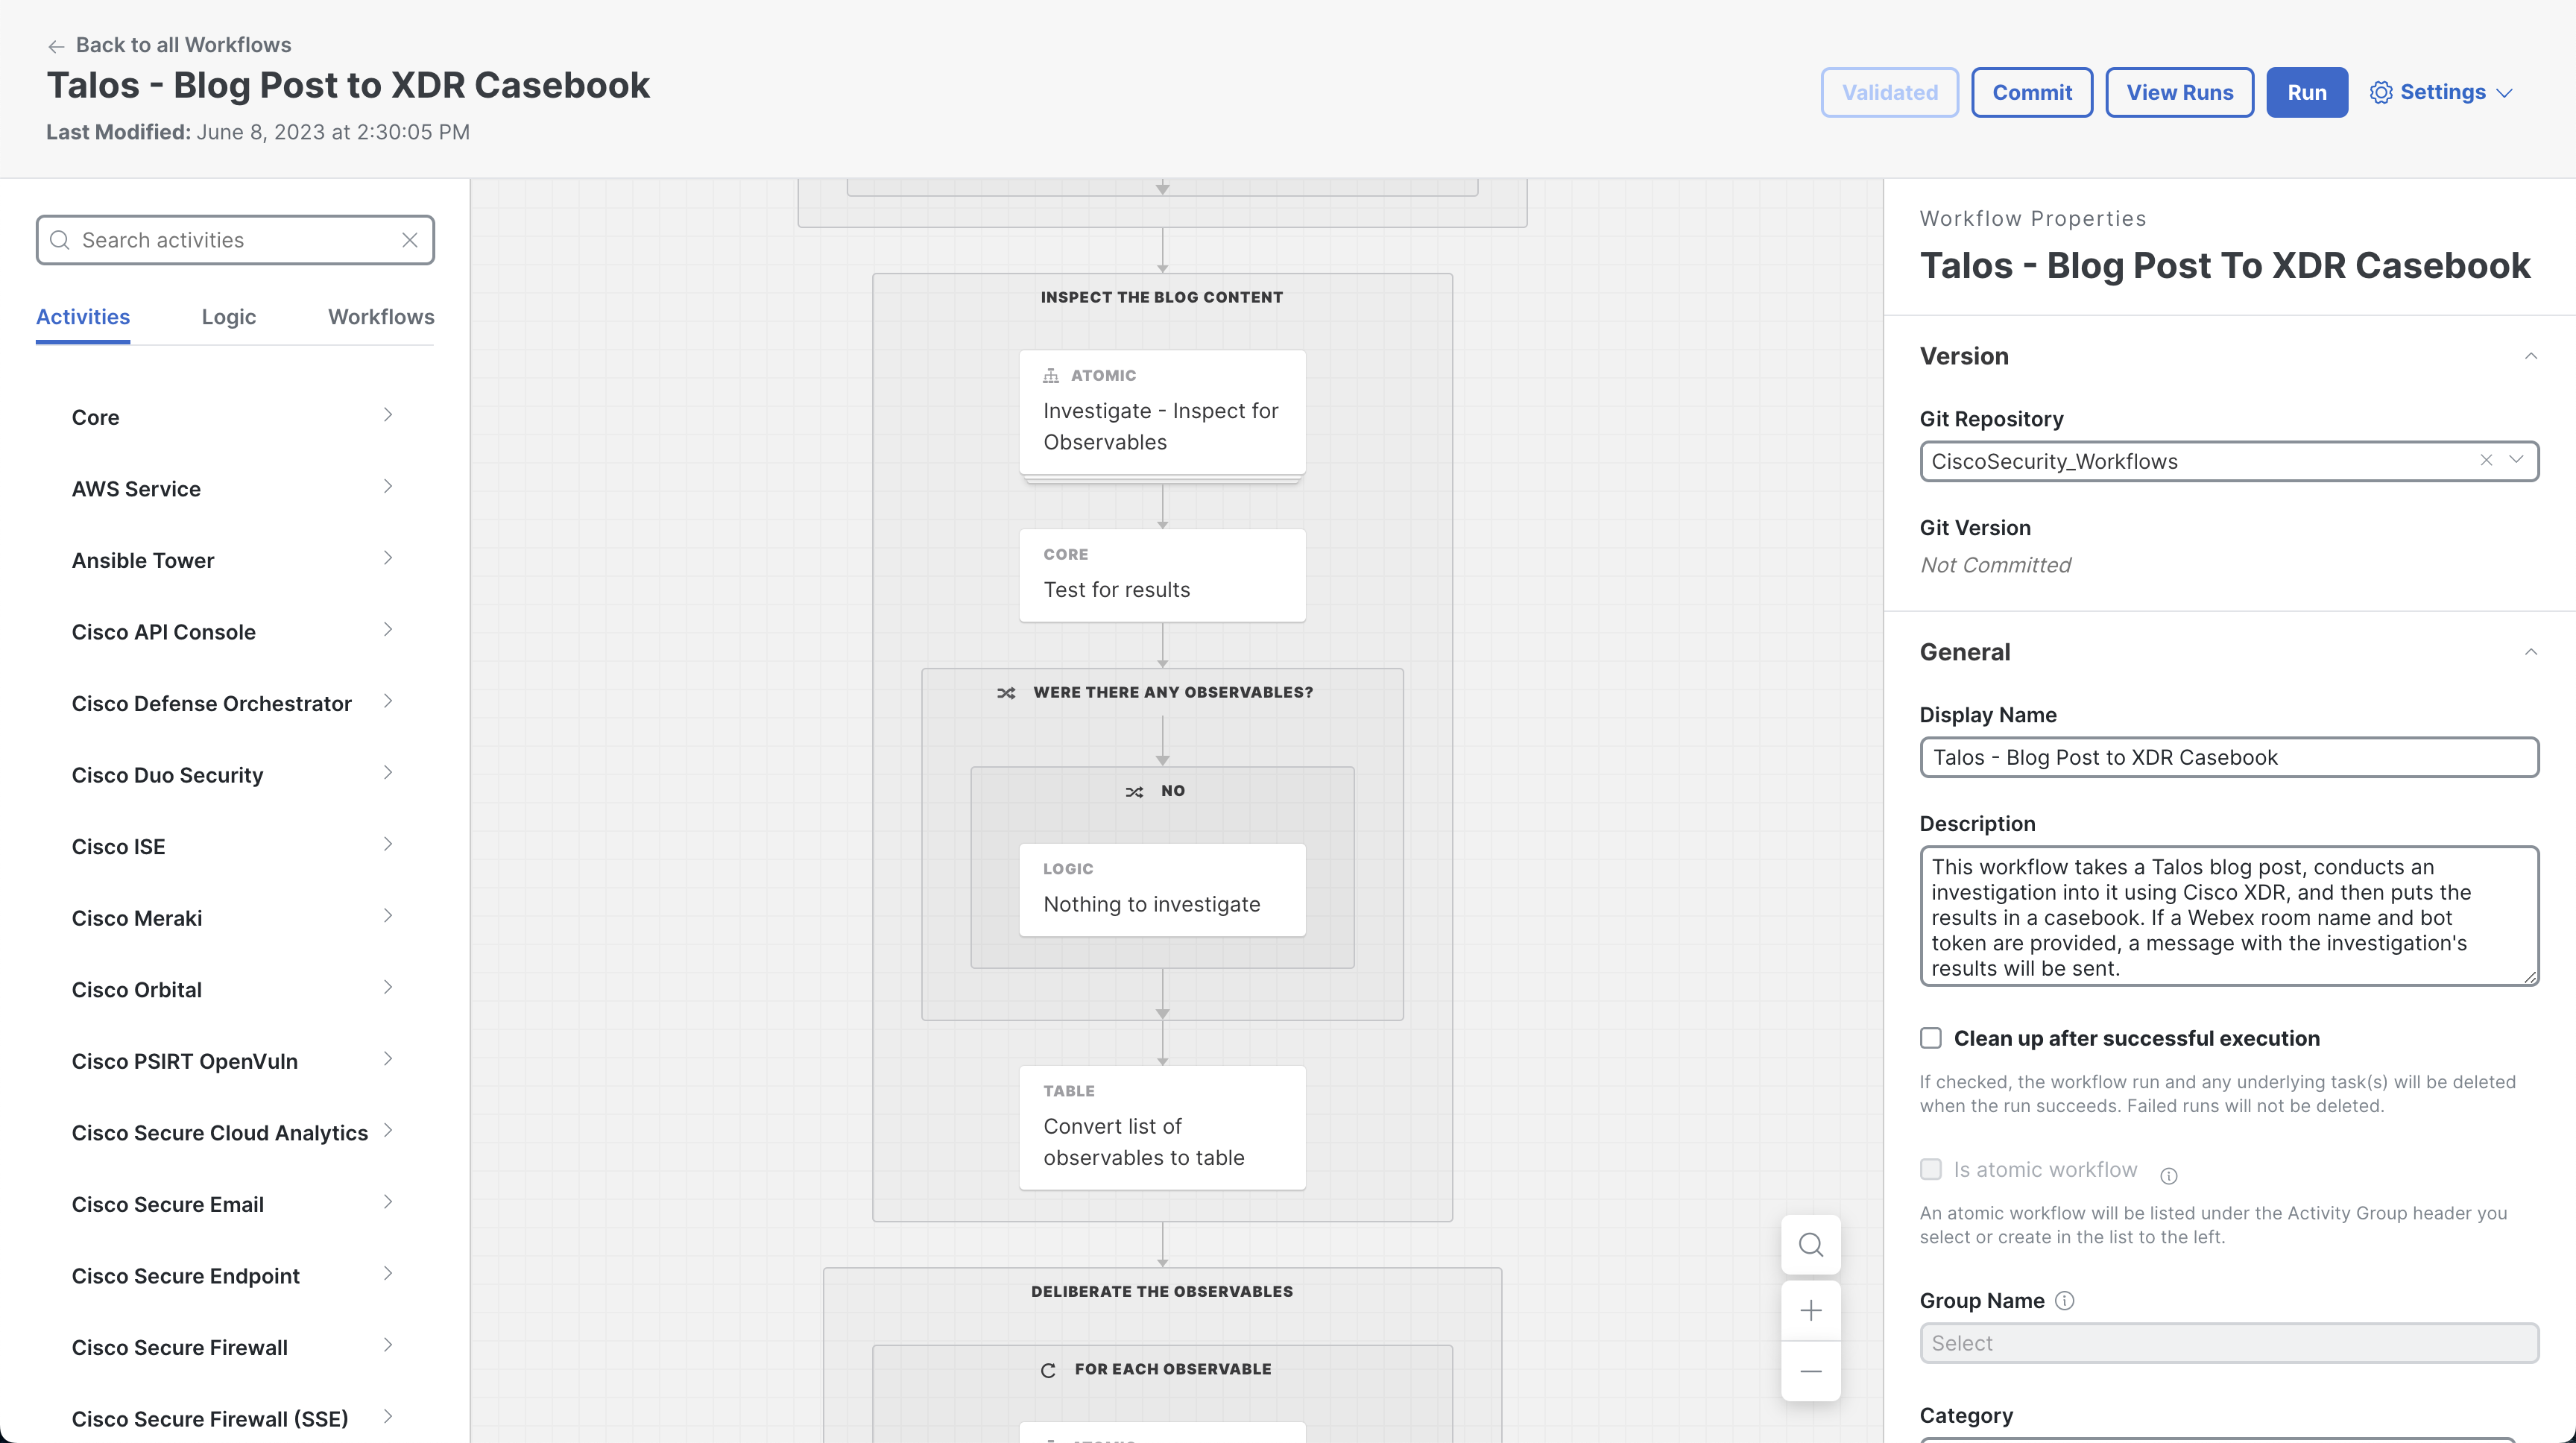The height and width of the screenshot is (1443, 2576).
Task: Click the Run button
Action: (x=2306, y=92)
